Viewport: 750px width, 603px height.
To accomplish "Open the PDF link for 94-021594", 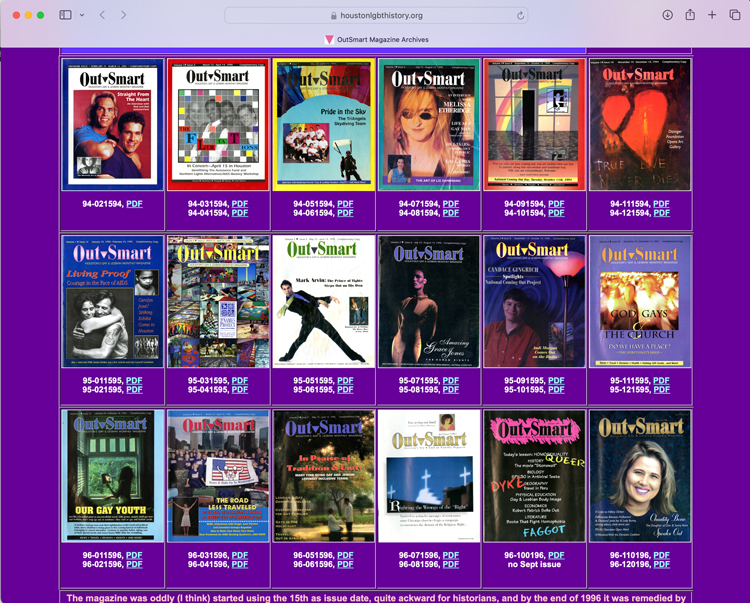I will (134, 204).
